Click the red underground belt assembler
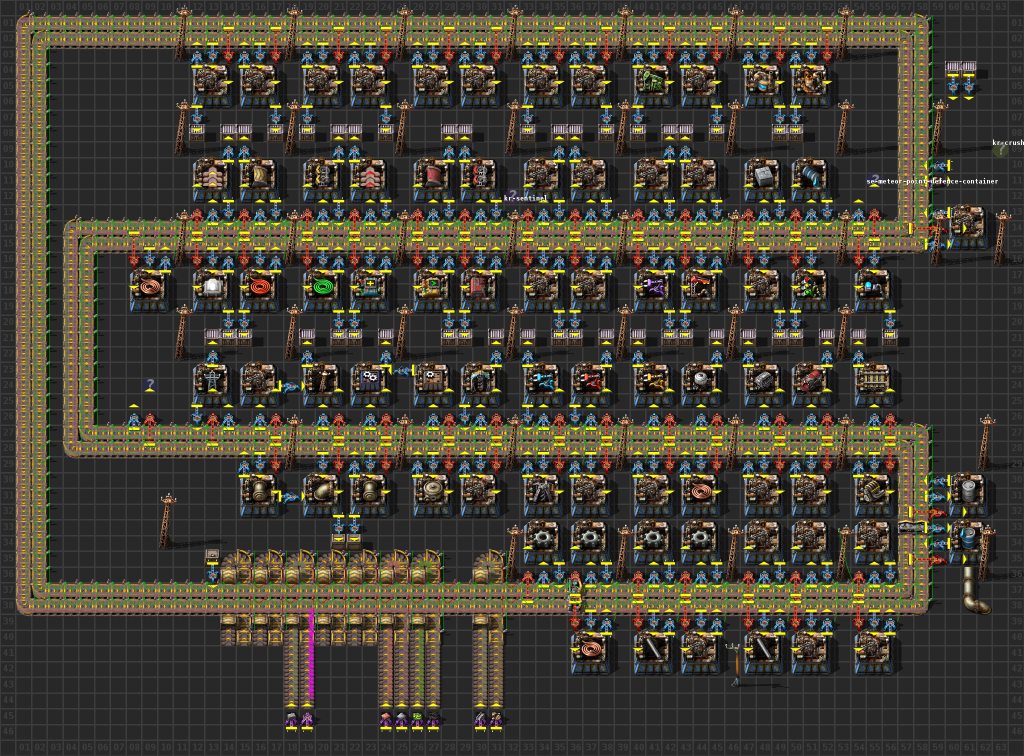This screenshot has width=1024, height=756. [x=432, y=178]
